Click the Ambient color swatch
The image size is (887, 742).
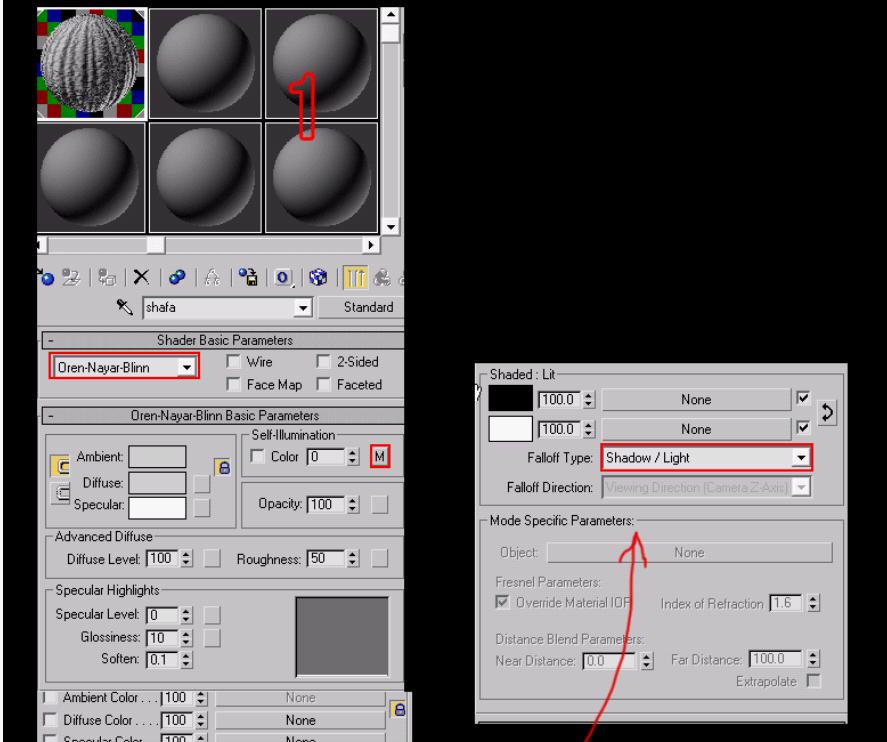pos(157,457)
